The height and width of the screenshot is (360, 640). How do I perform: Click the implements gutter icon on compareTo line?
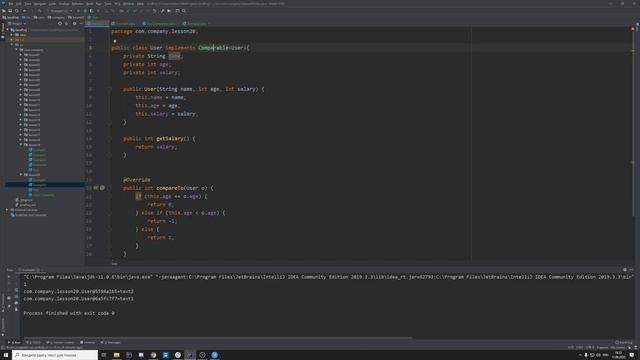(96, 188)
